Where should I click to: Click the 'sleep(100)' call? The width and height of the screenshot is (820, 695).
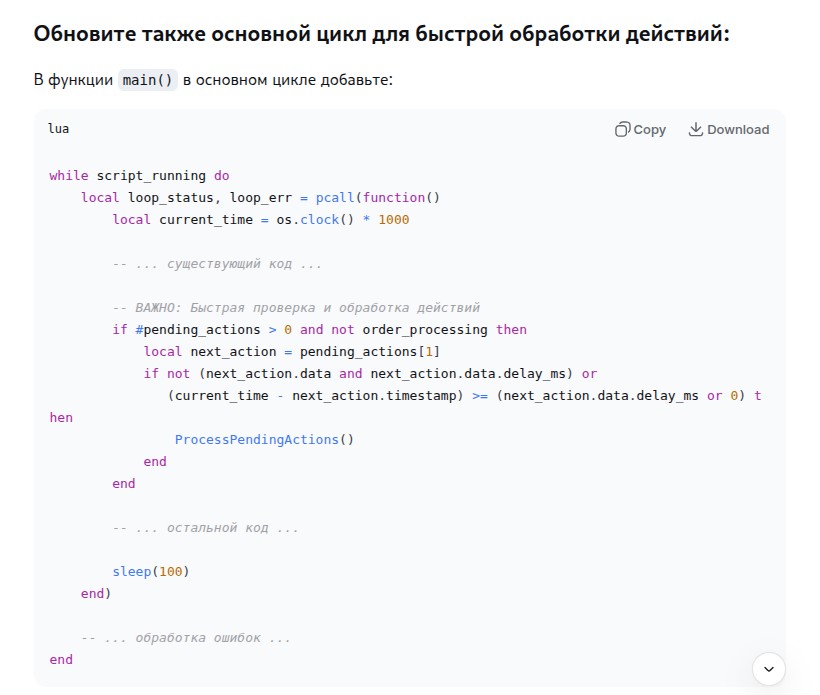(x=150, y=571)
